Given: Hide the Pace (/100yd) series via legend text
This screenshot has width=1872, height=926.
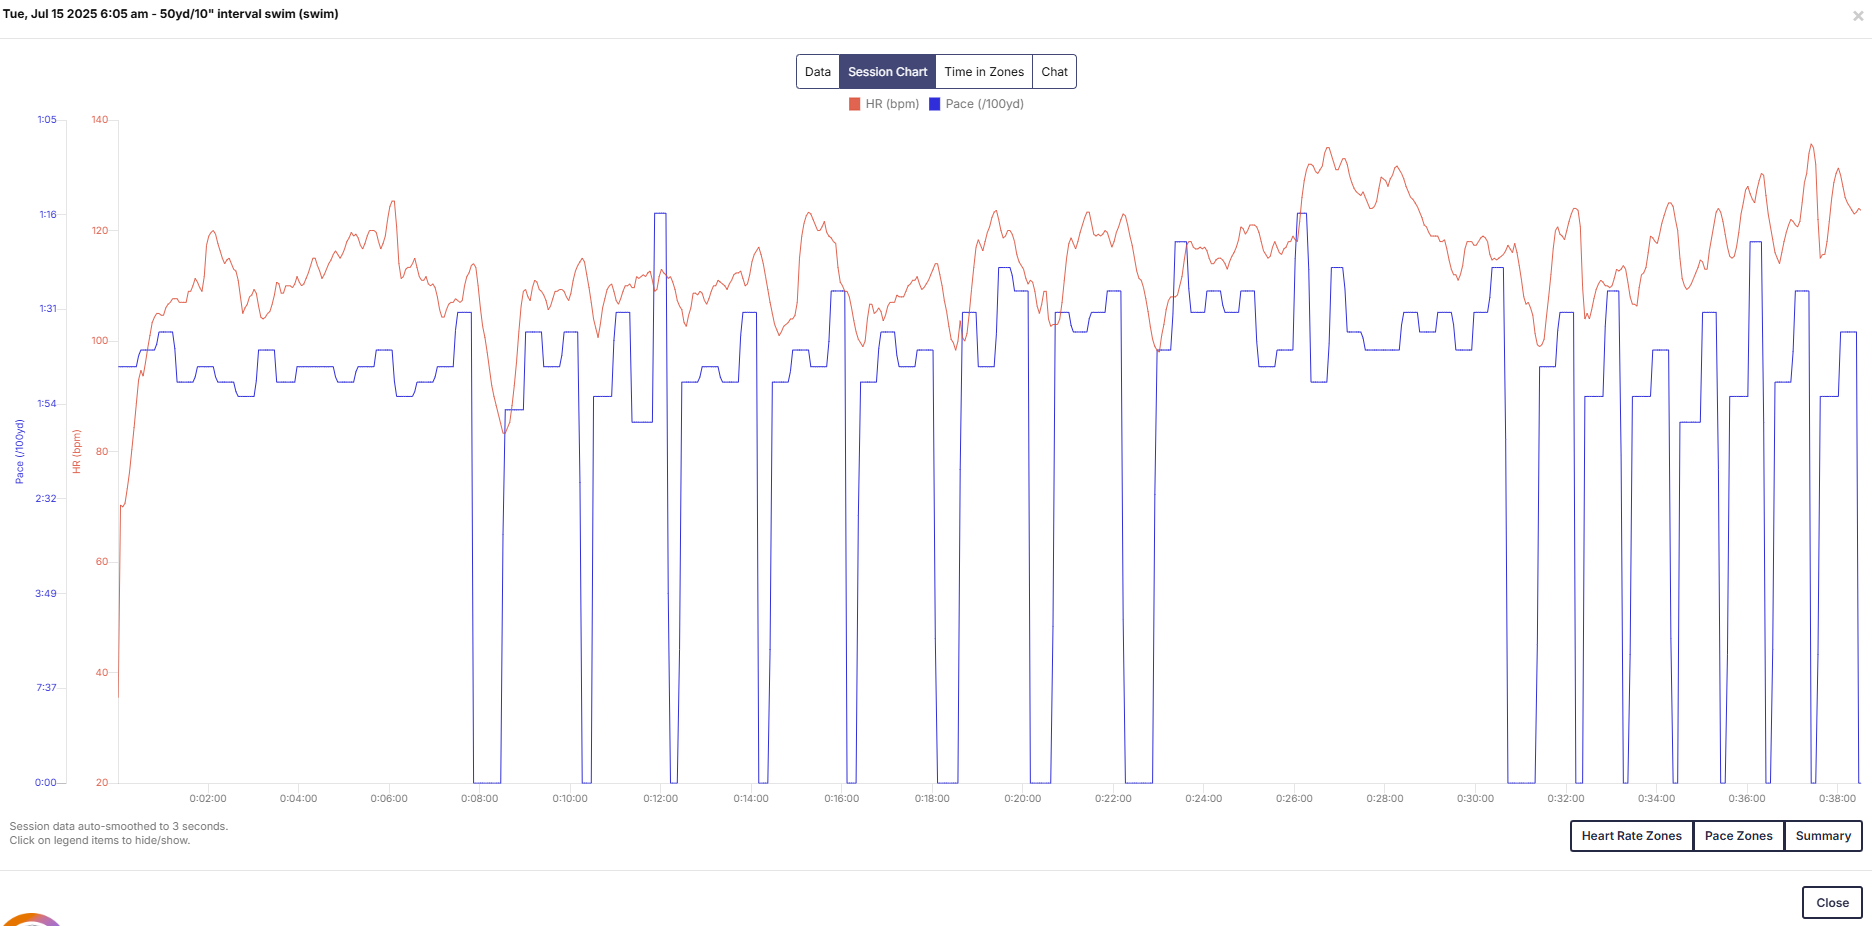Looking at the screenshot, I should tap(984, 104).
